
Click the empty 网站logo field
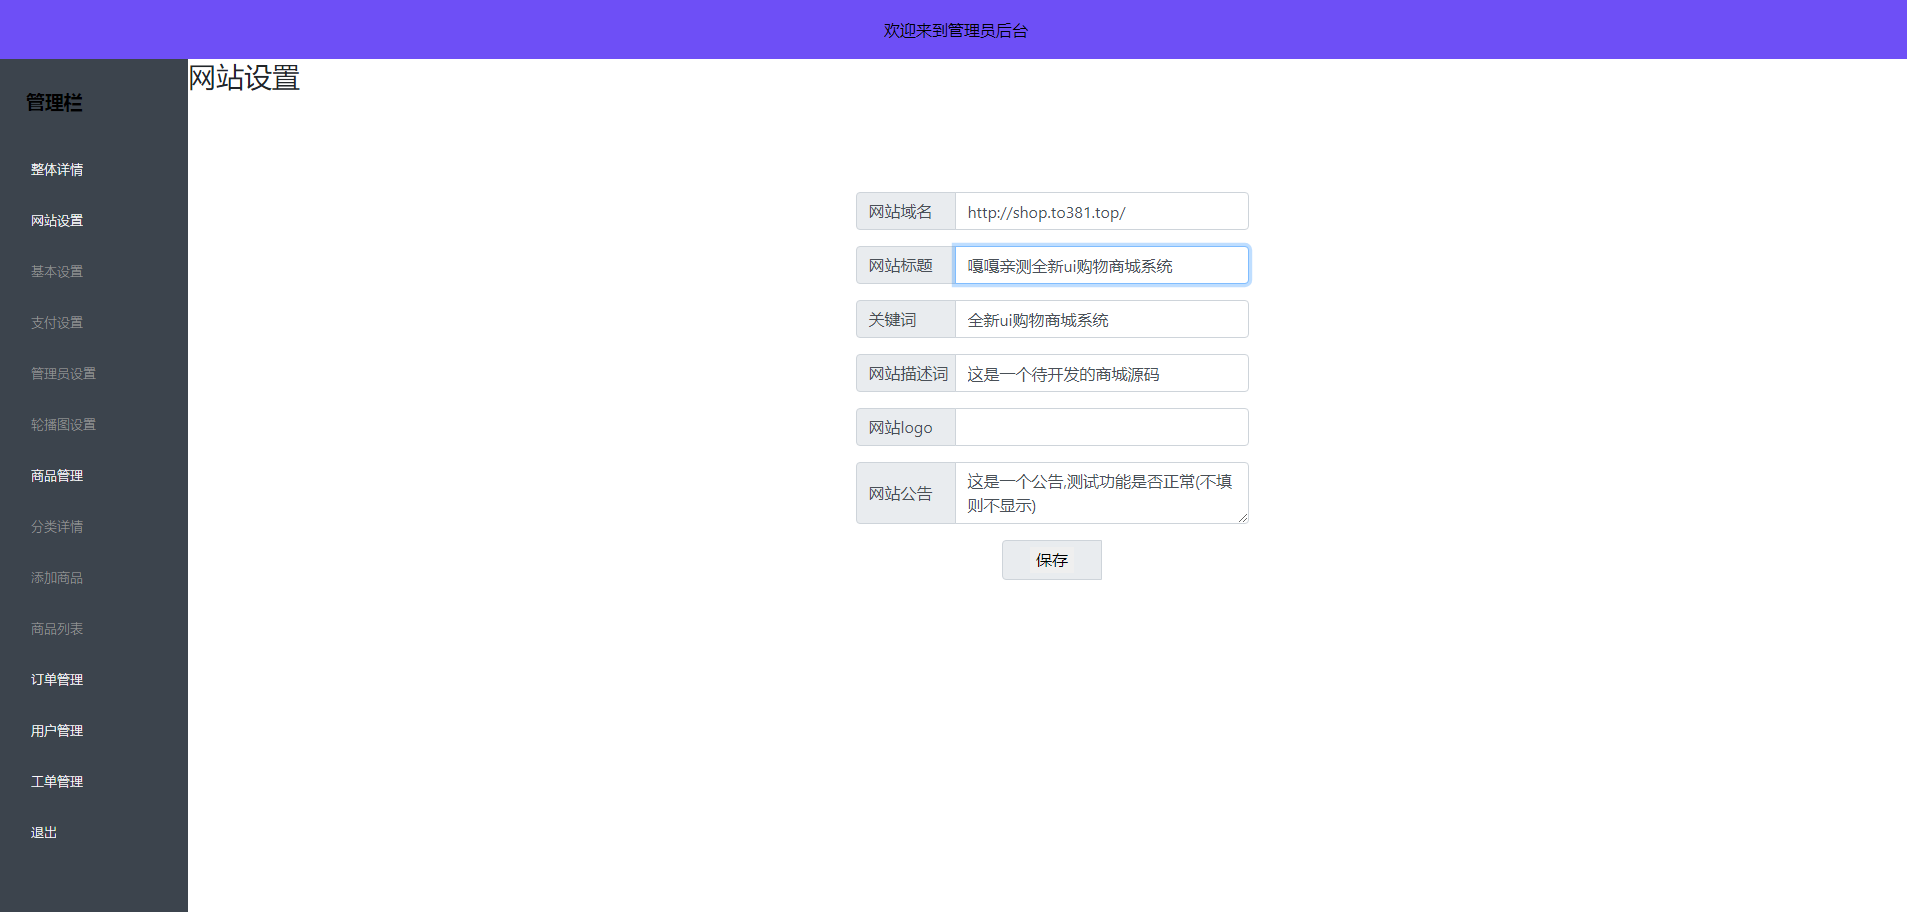click(x=1101, y=428)
